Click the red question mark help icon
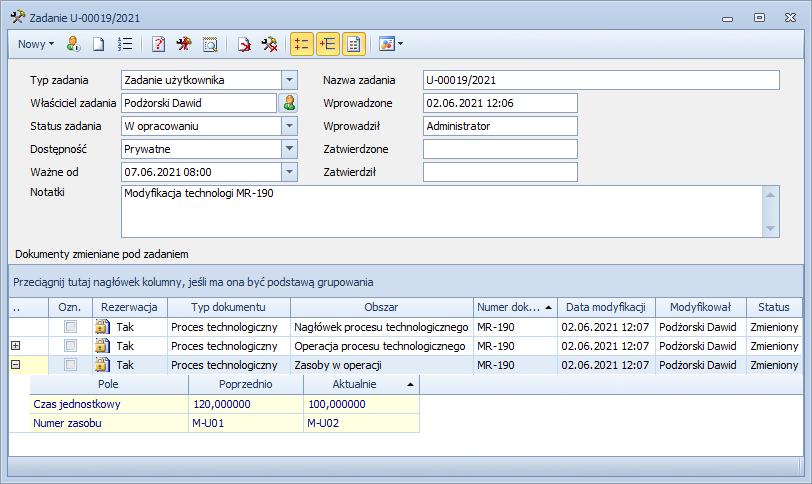The image size is (812, 484). tap(158, 44)
